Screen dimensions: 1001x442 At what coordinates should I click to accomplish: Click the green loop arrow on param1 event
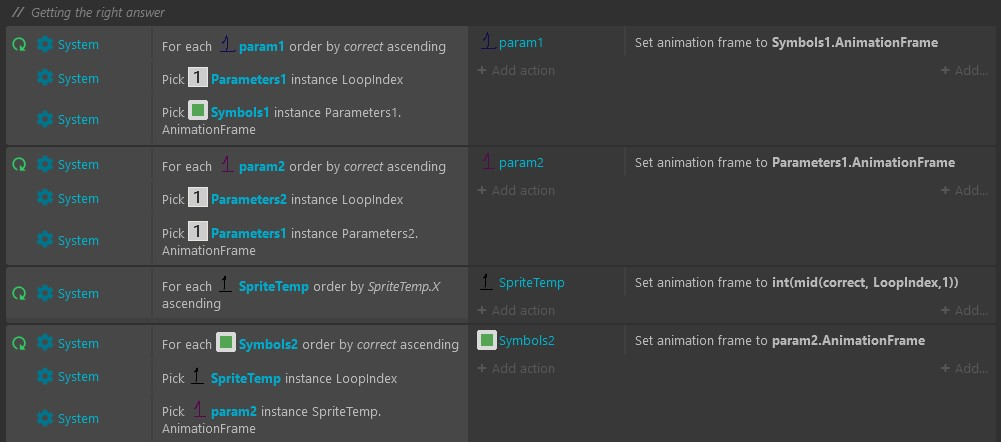pos(19,44)
